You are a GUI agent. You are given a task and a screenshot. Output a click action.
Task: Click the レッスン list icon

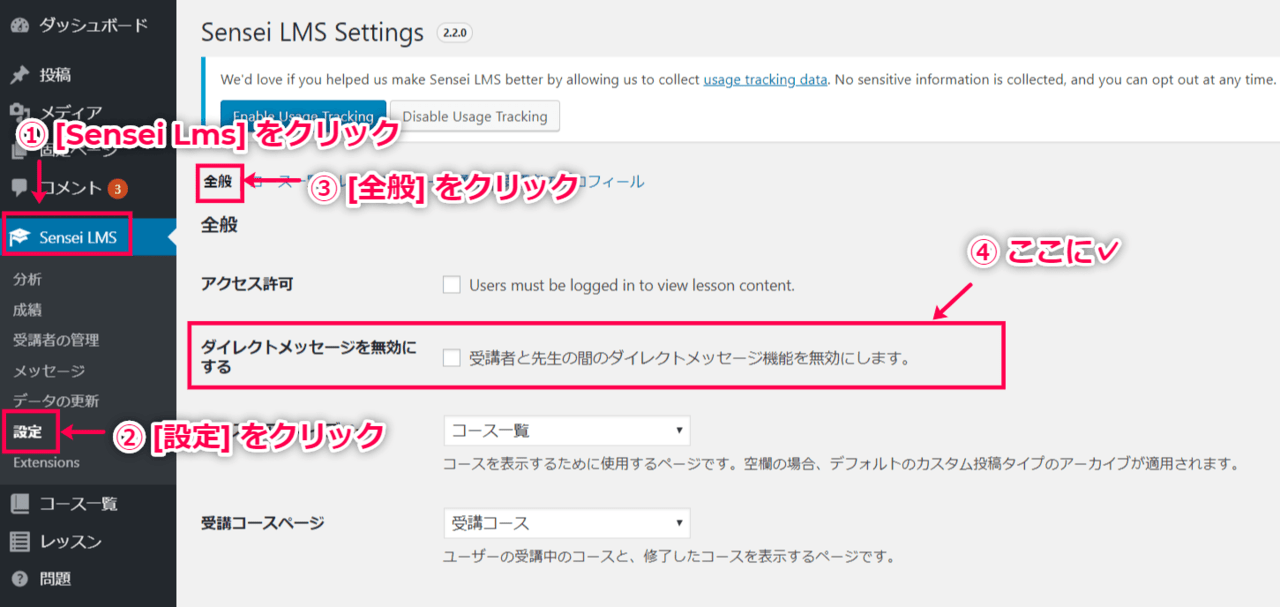(19, 542)
